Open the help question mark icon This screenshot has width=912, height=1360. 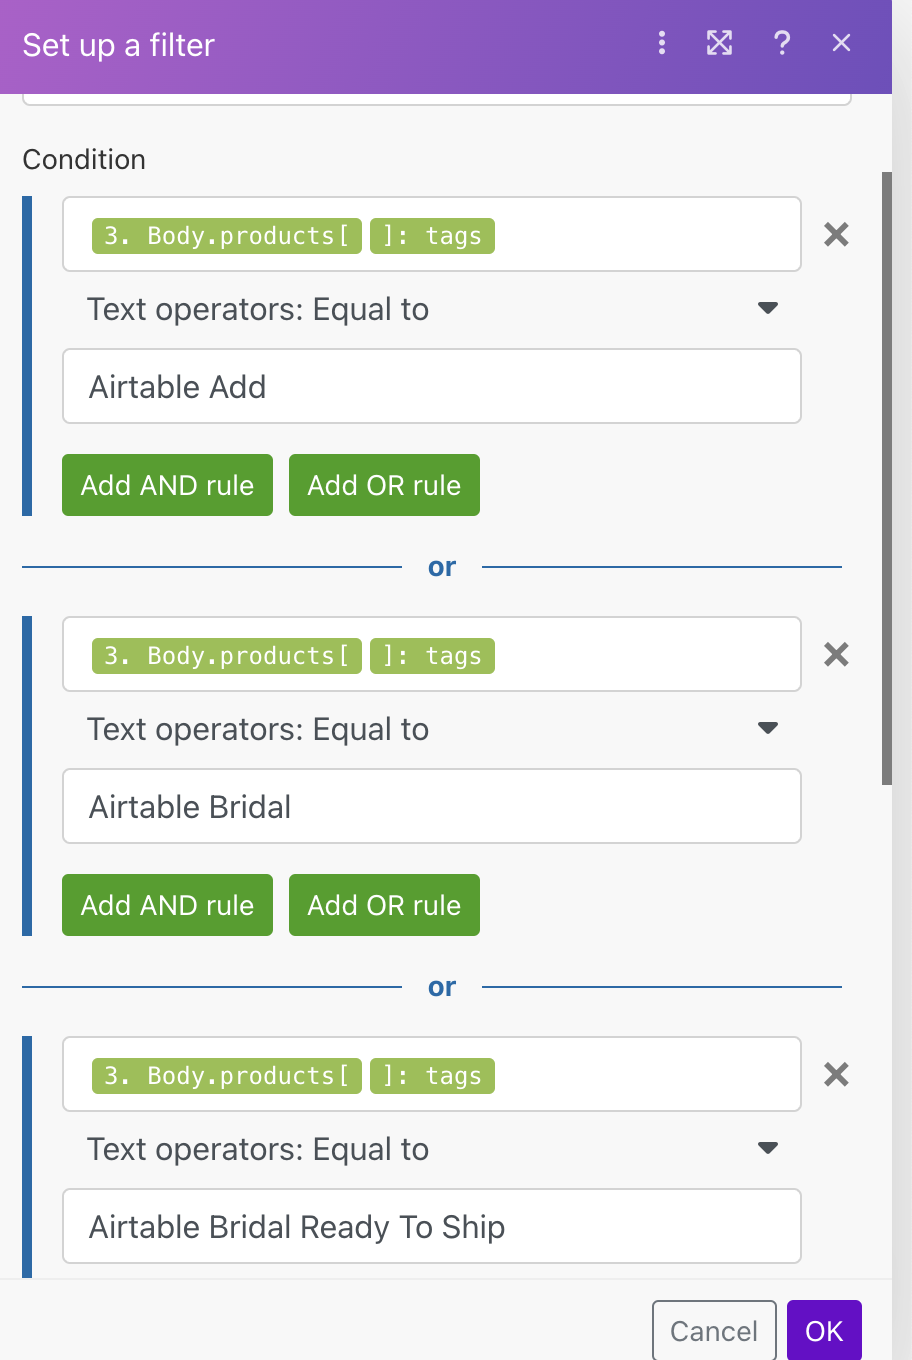click(x=782, y=42)
